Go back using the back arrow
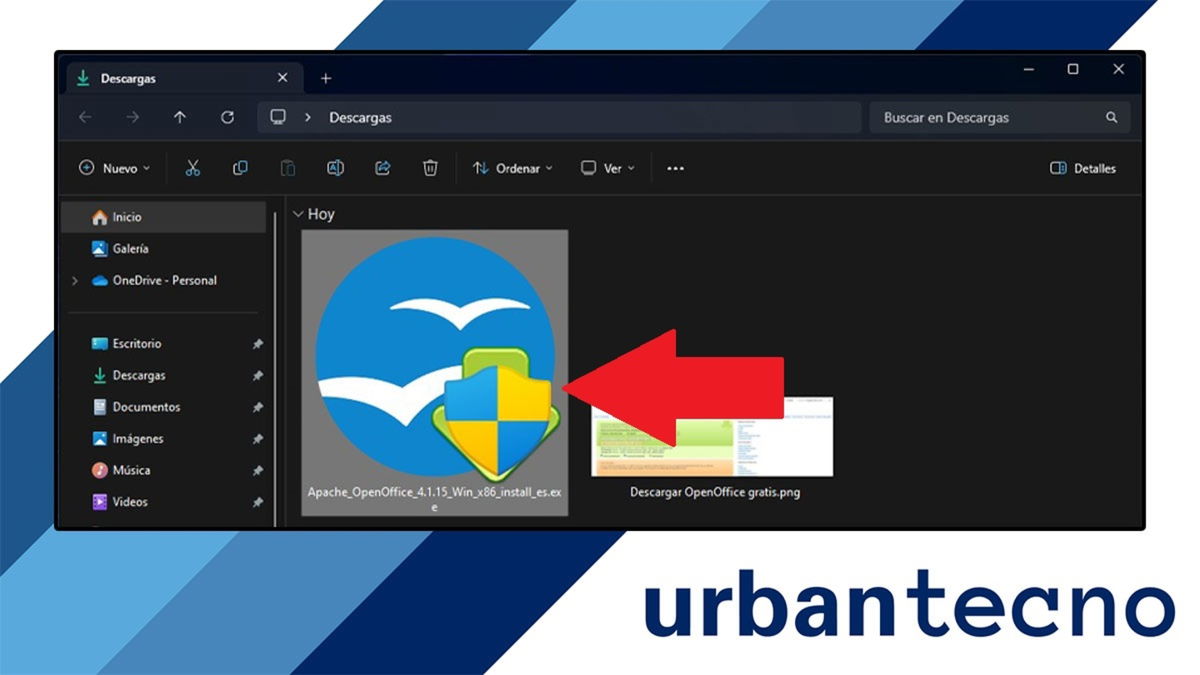The height and width of the screenshot is (675, 1200). coord(85,116)
